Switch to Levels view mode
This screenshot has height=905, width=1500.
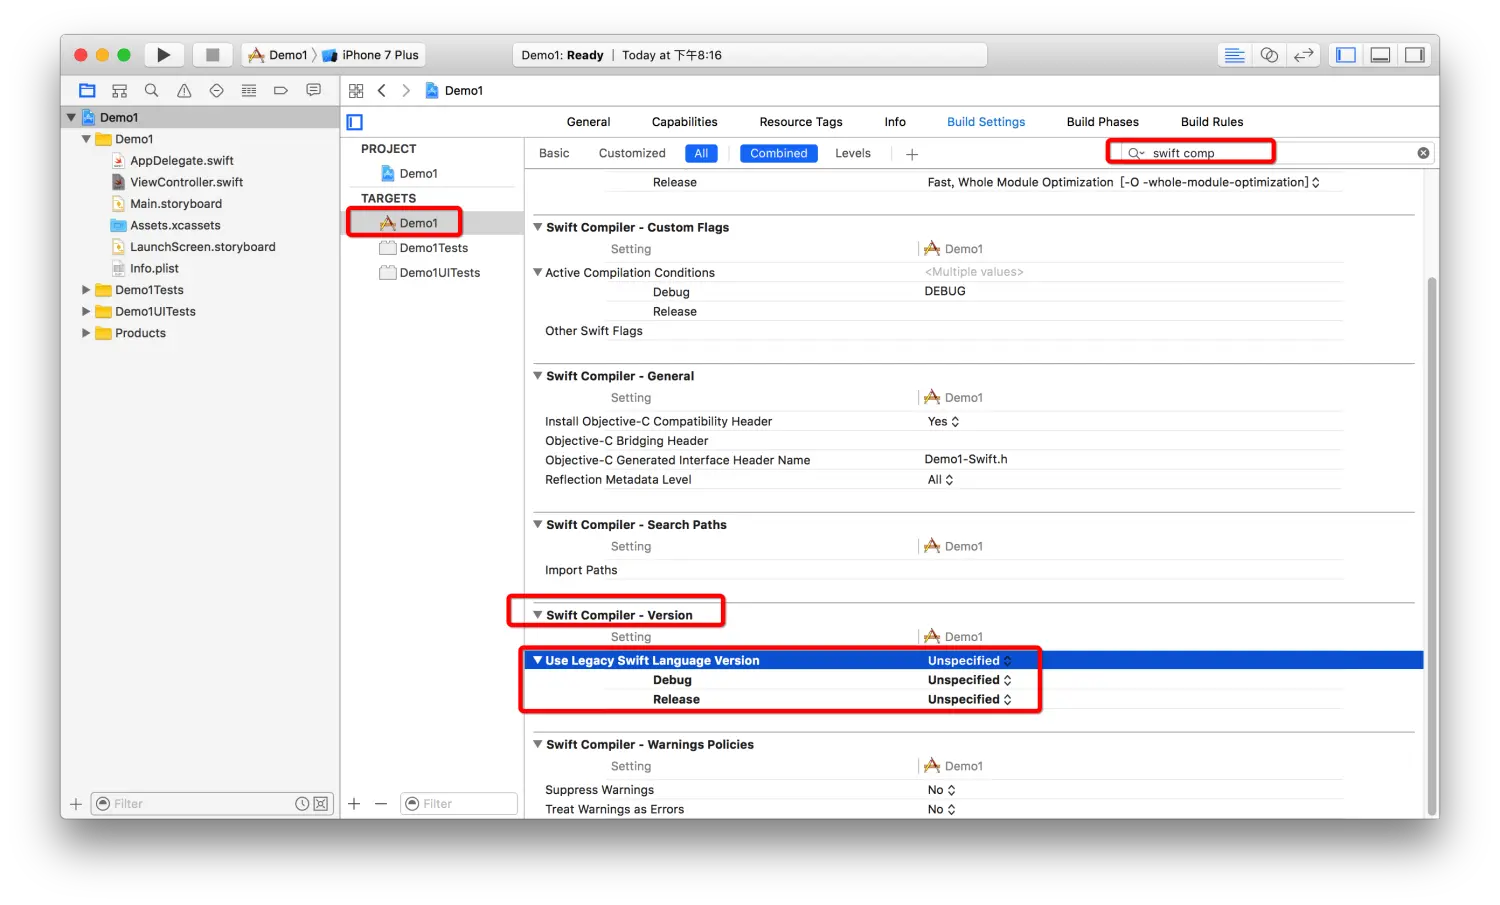[853, 153]
